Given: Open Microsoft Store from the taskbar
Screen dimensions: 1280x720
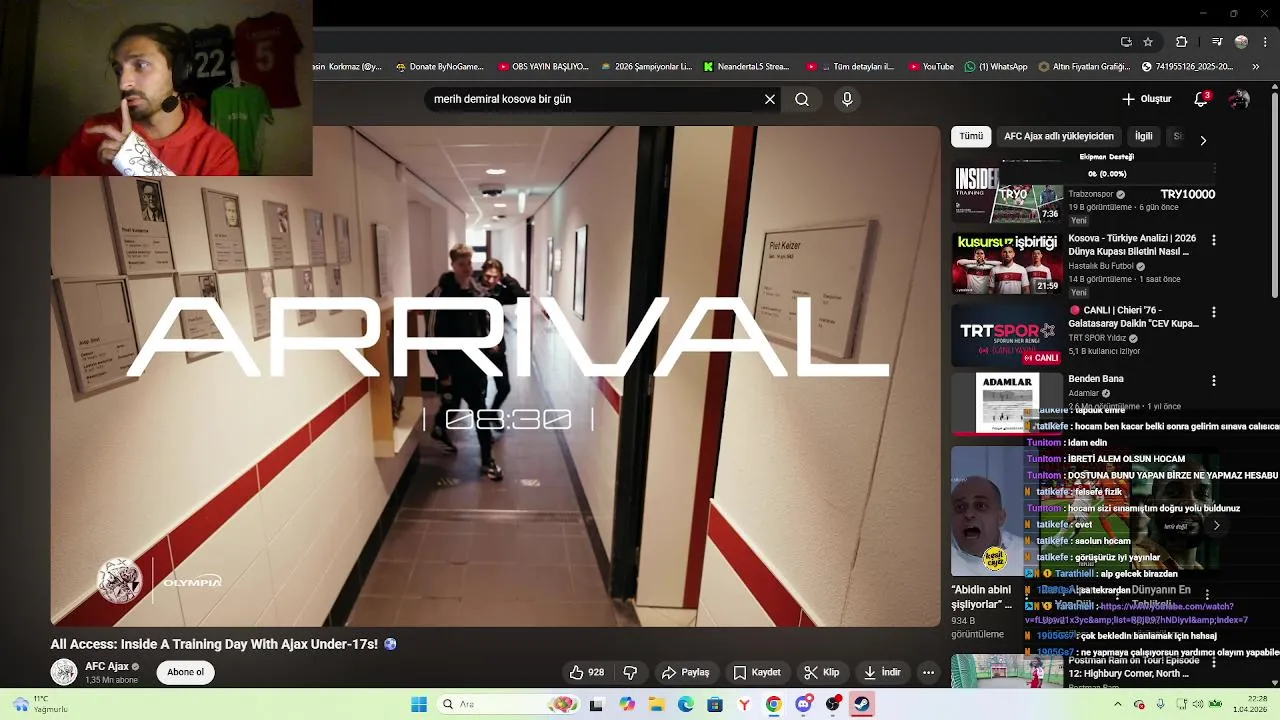Looking at the screenshot, I should click(715, 704).
